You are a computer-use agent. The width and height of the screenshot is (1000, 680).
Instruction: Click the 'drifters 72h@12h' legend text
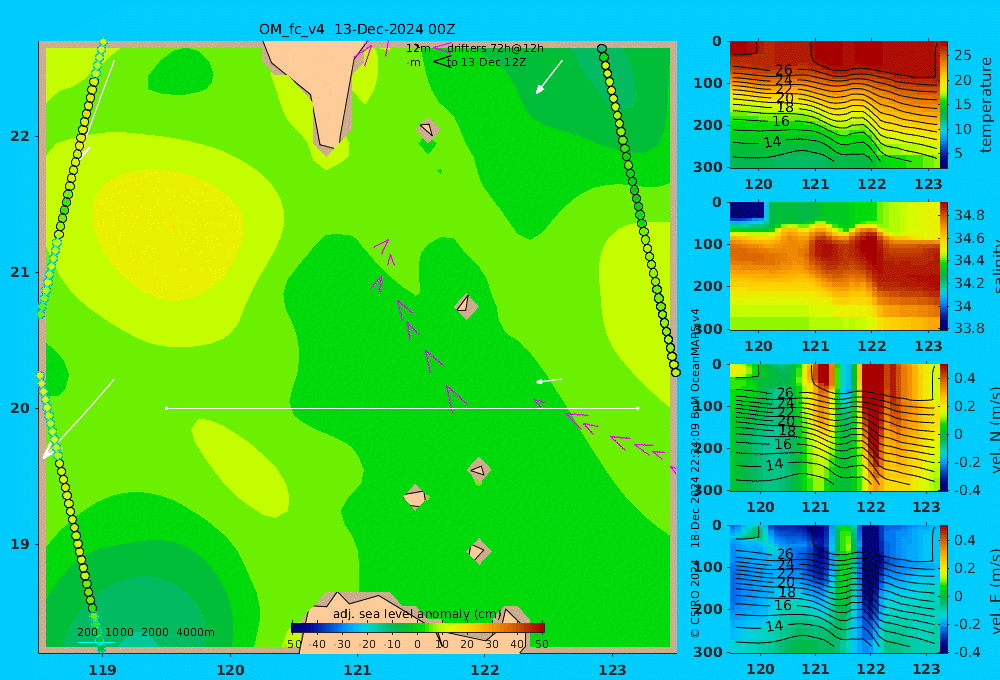(x=495, y=48)
